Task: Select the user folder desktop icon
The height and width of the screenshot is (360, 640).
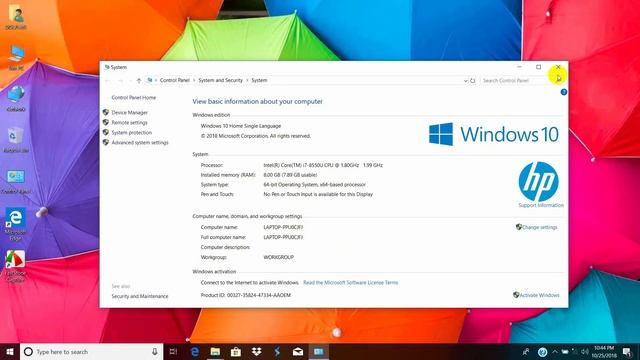Action: (x=16, y=17)
